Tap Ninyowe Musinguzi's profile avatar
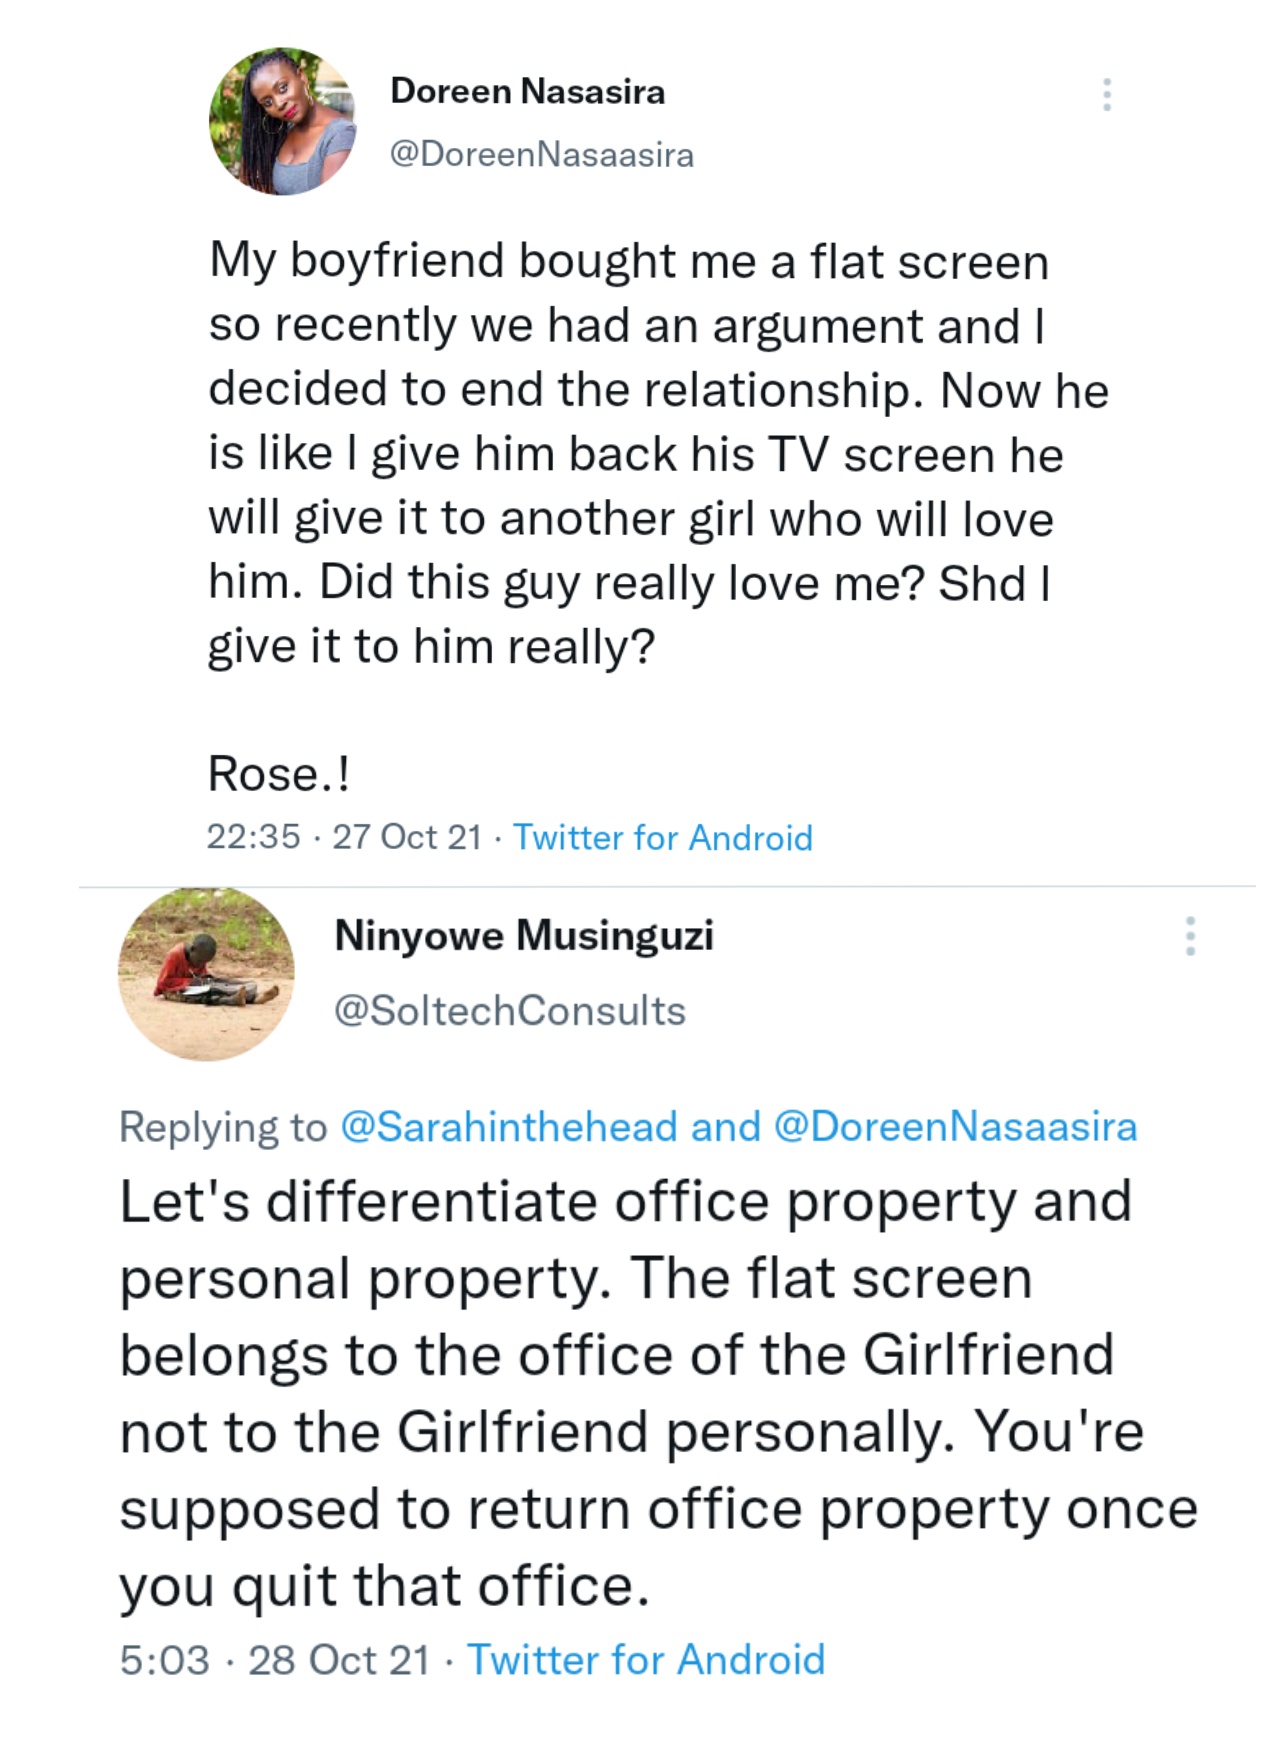 pos(206,974)
